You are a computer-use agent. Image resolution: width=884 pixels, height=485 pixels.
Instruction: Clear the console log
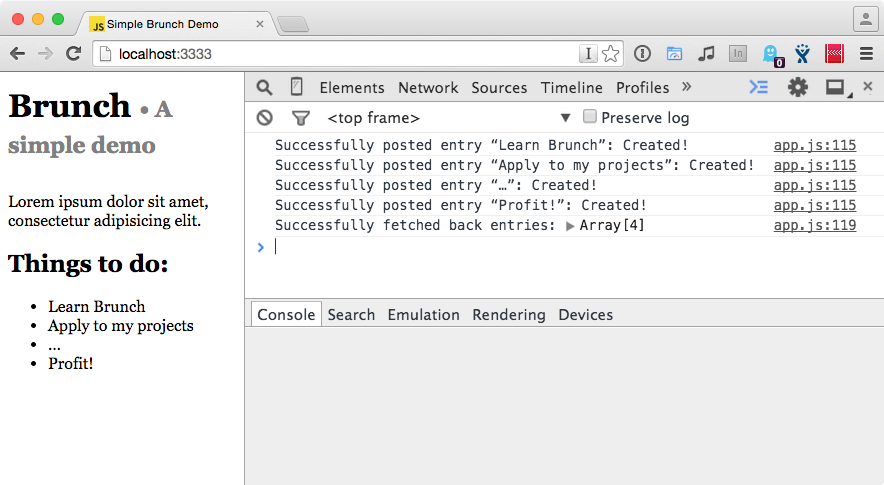coord(264,117)
